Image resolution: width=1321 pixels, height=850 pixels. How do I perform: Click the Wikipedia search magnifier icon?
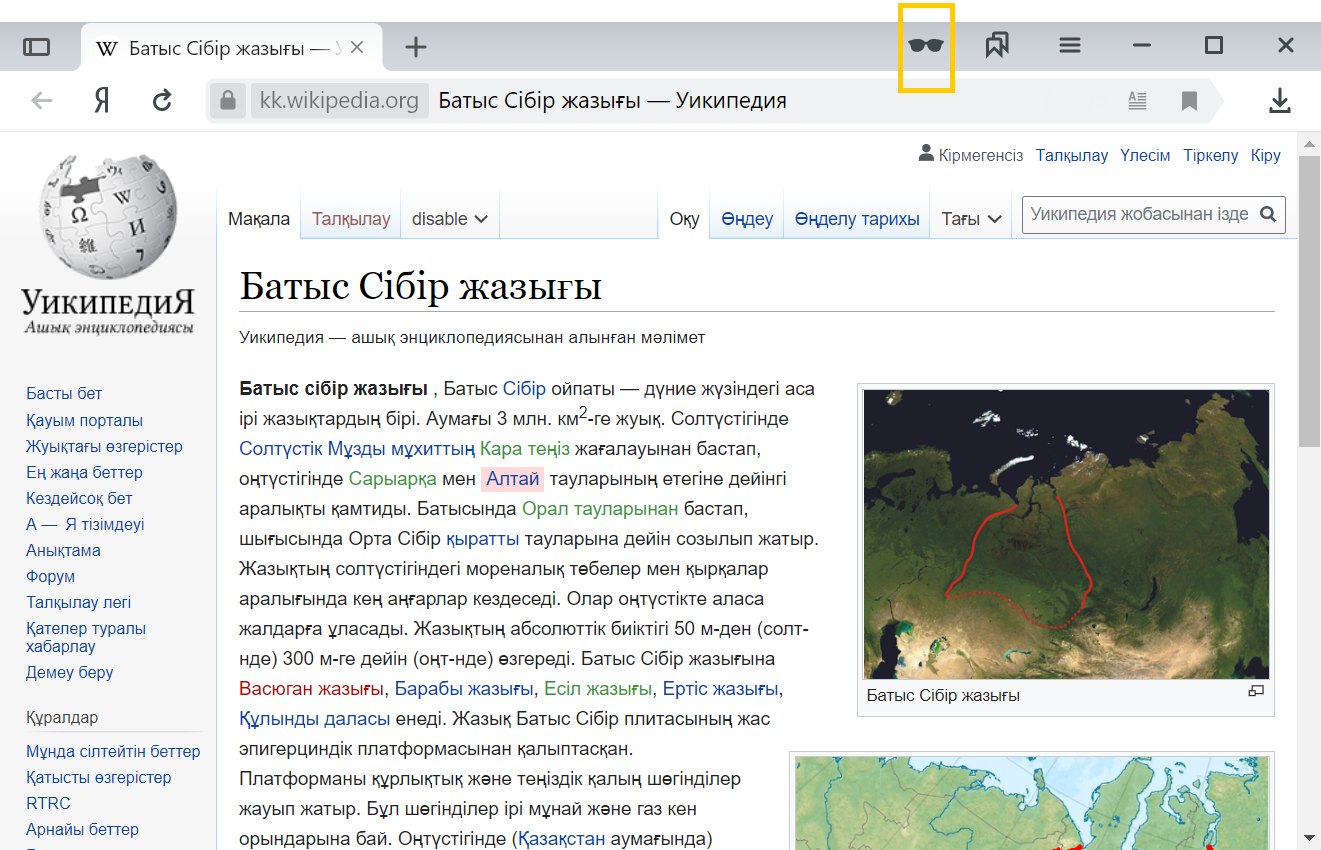coord(1268,214)
